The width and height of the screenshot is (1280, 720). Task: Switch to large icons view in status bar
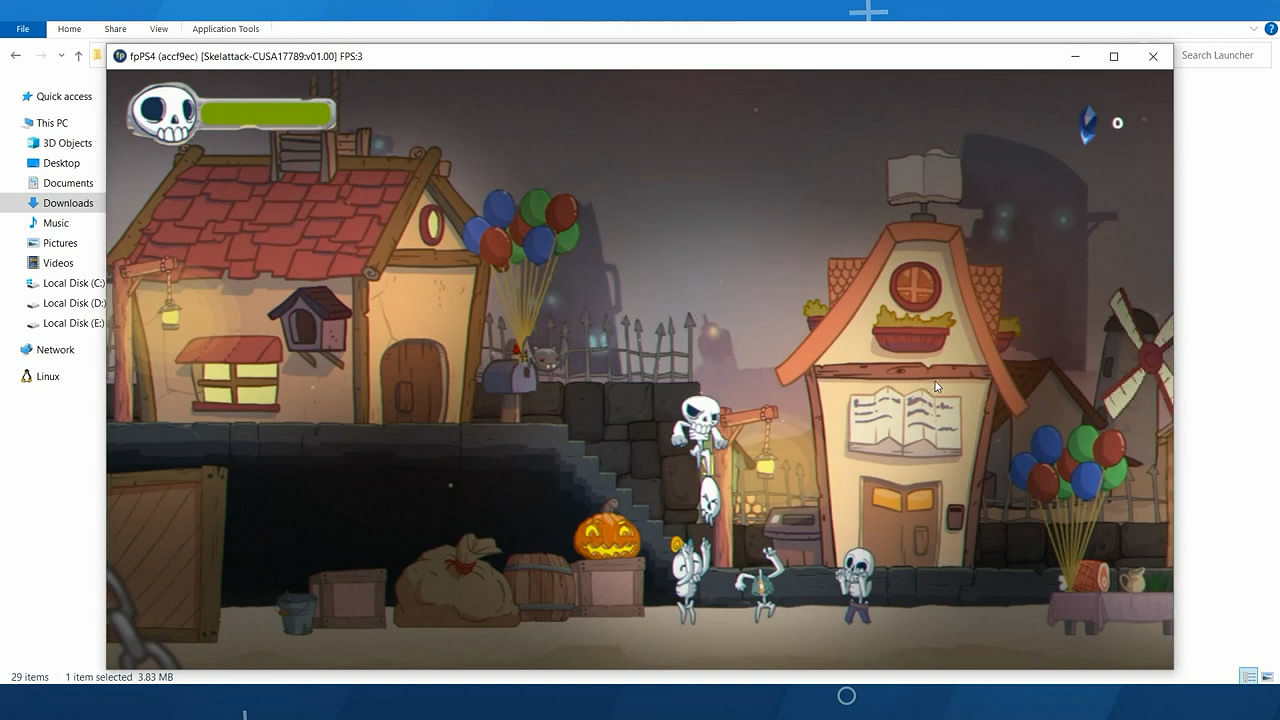pyautogui.click(x=1267, y=677)
